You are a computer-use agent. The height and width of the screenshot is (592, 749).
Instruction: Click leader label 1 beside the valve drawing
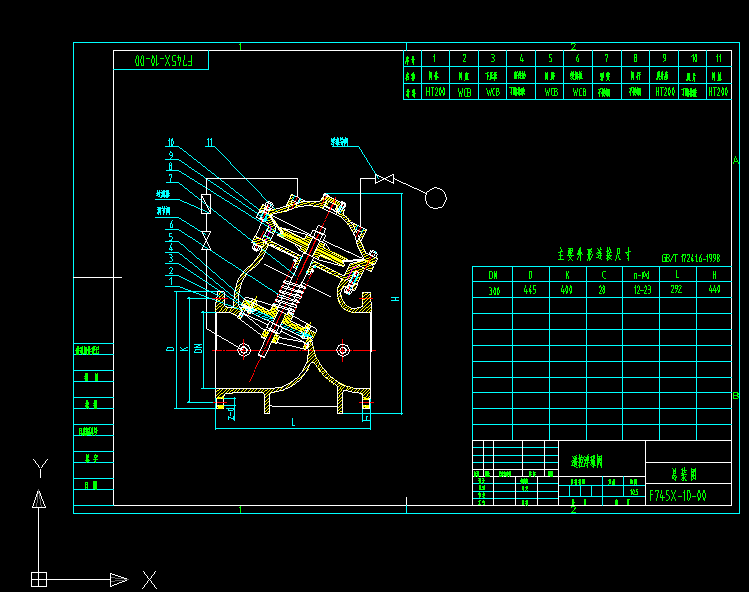coord(171,281)
